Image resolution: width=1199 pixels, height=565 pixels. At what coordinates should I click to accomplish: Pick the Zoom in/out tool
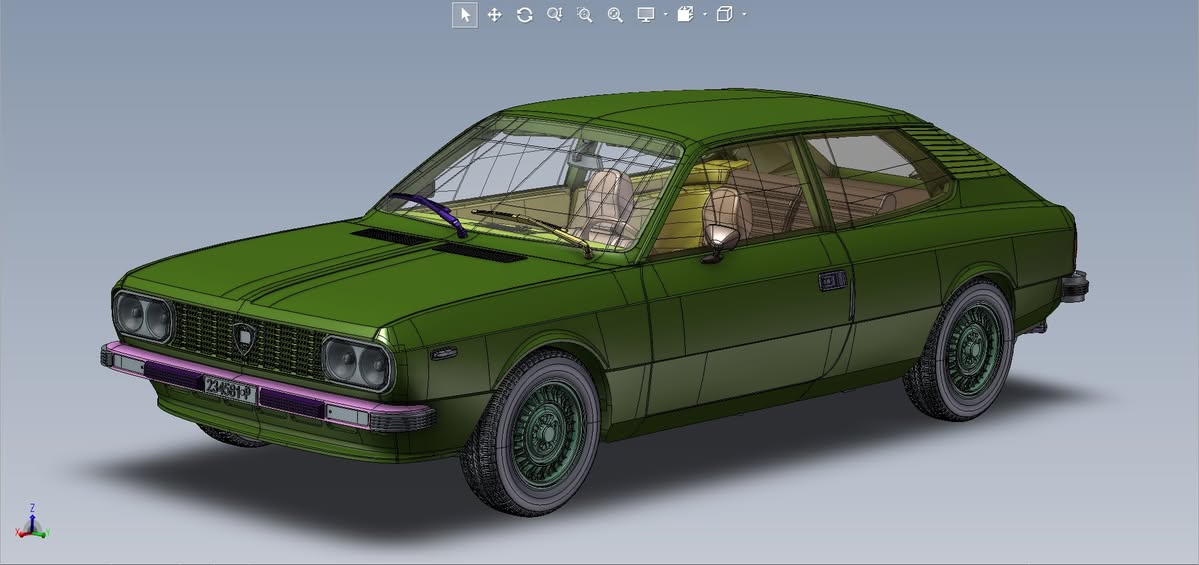[x=554, y=15]
